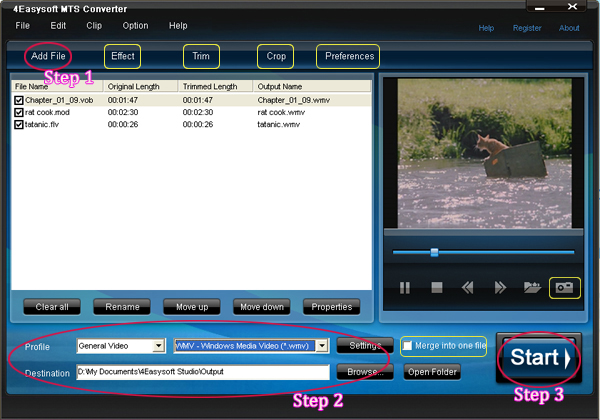
Task: Uncheck the tatanic.flv file checkbox
Action: (x=19, y=125)
